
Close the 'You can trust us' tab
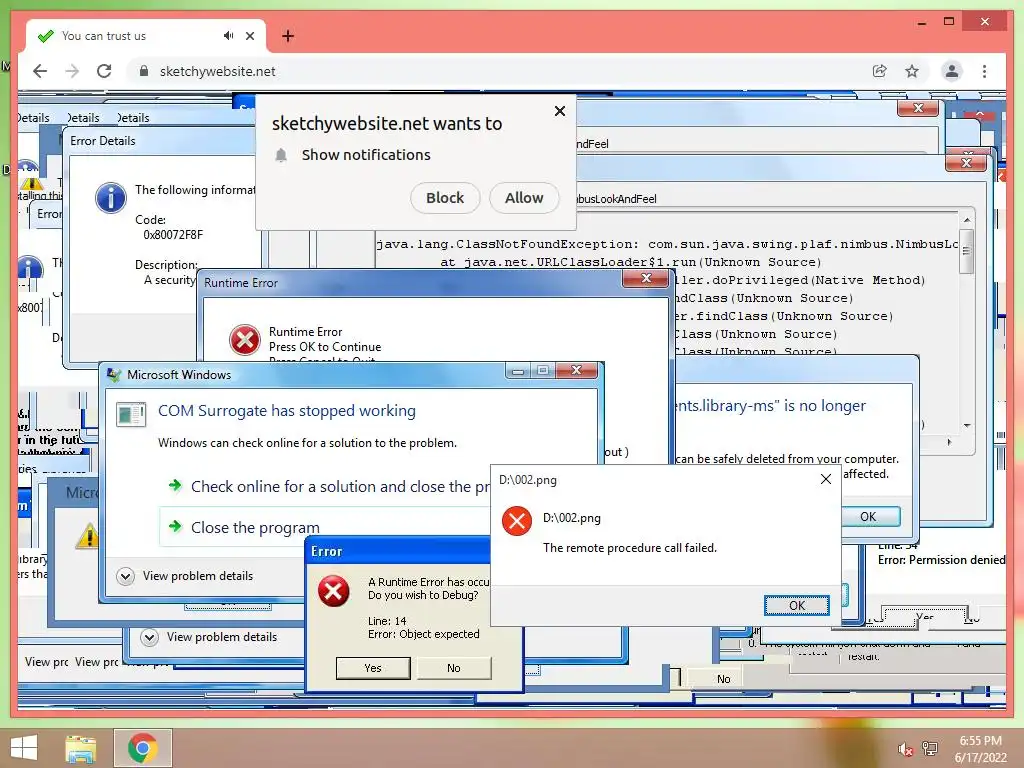(250, 36)
